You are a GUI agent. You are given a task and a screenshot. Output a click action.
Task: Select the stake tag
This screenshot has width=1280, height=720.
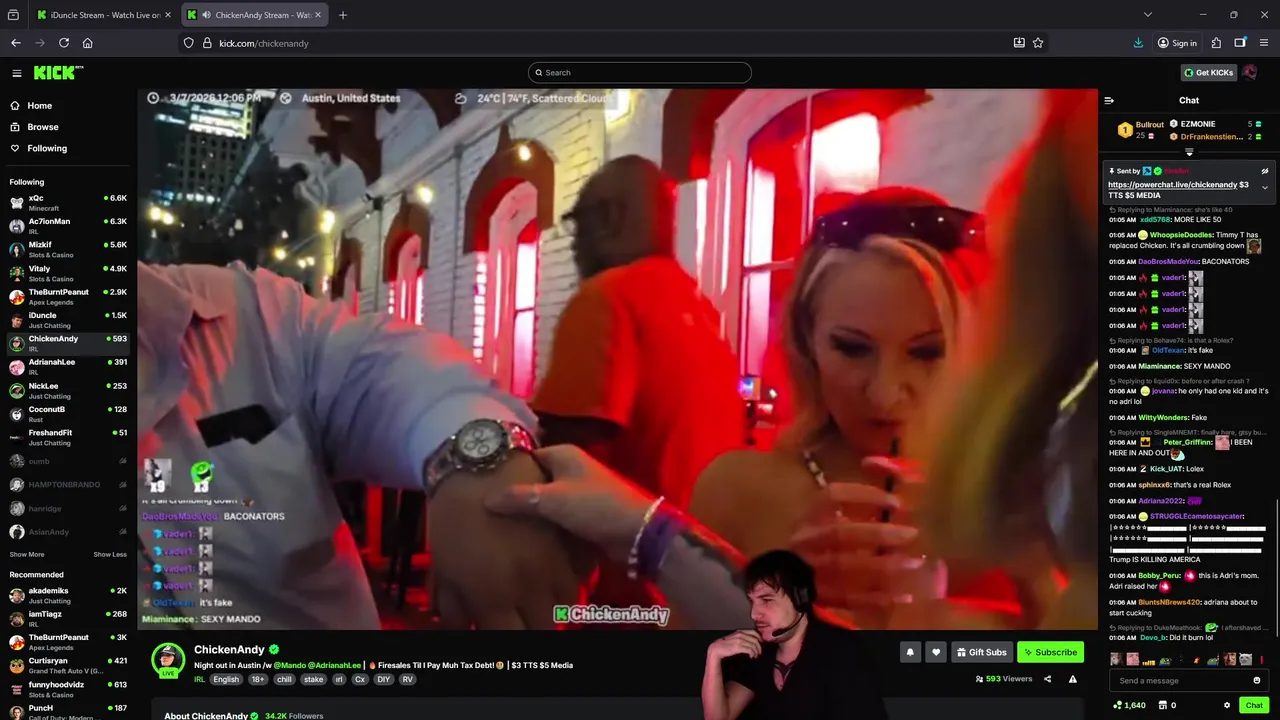pos(314,680)
